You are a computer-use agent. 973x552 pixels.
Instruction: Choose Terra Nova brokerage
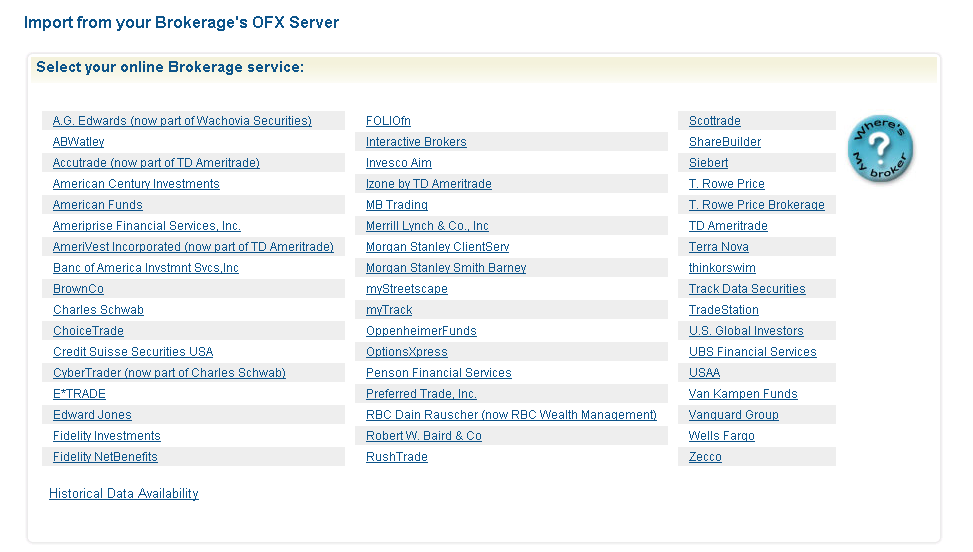pos(718,247)
